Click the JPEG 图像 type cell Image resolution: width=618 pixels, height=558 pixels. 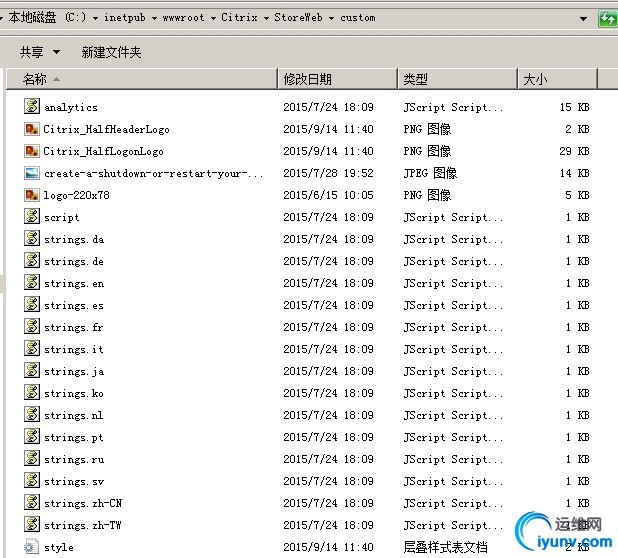[430, 173]
